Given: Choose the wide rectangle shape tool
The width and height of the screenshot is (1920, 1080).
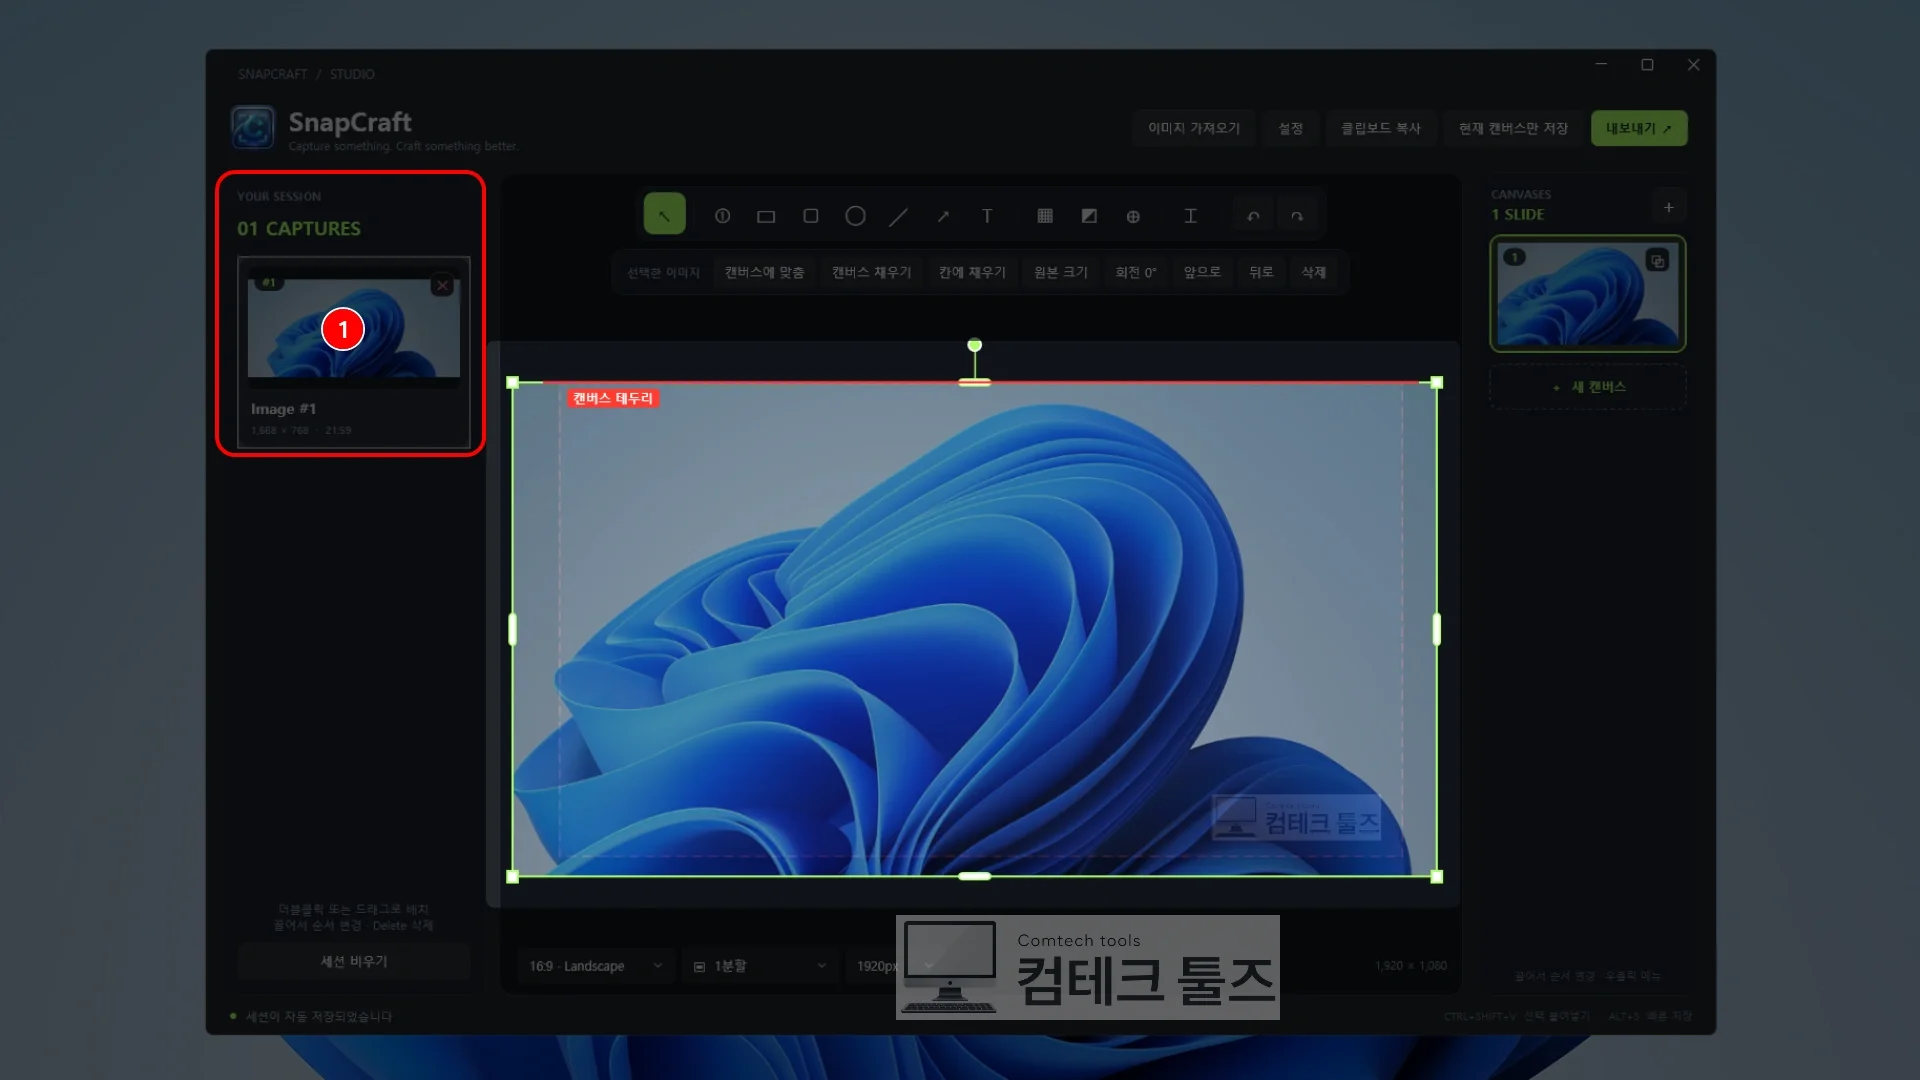Looking at the screenshot, I should [x=766, y=216].
